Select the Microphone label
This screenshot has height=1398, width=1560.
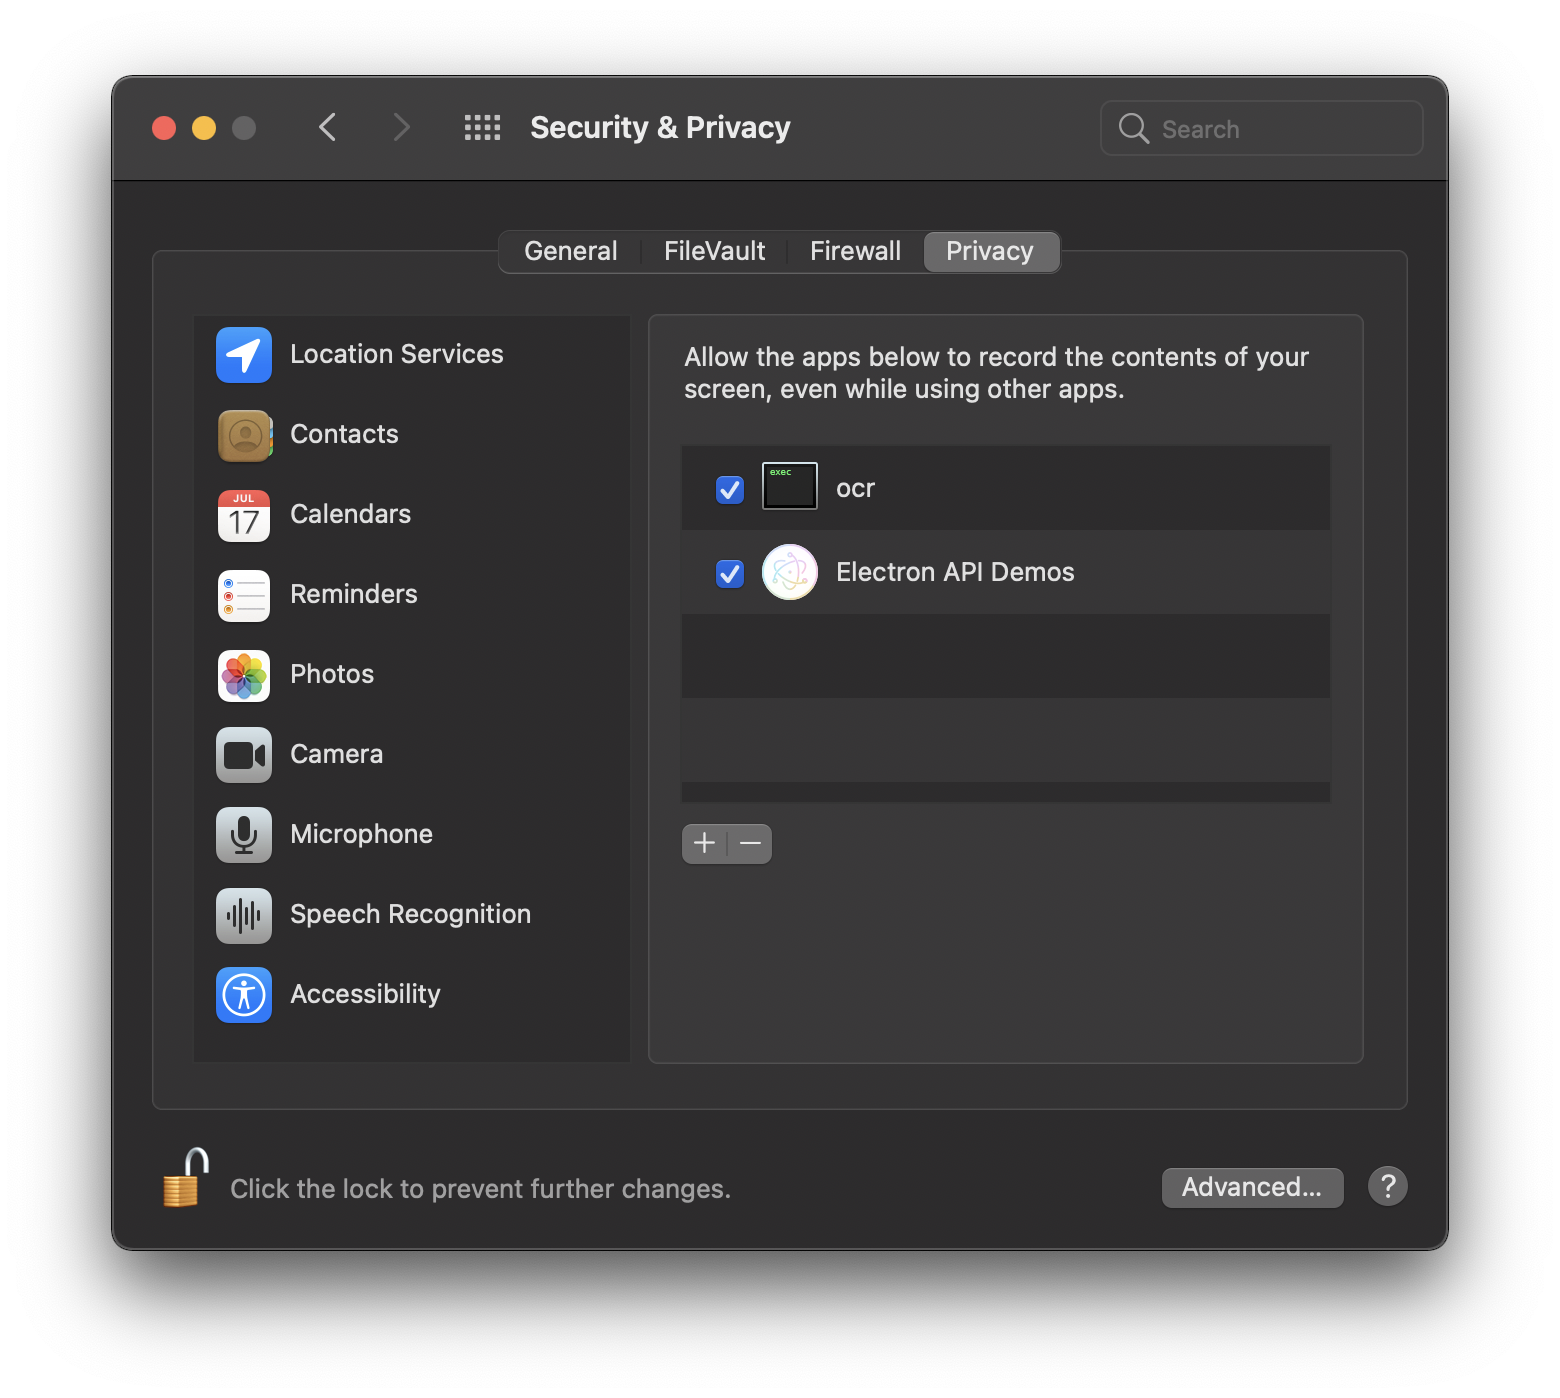361,834
